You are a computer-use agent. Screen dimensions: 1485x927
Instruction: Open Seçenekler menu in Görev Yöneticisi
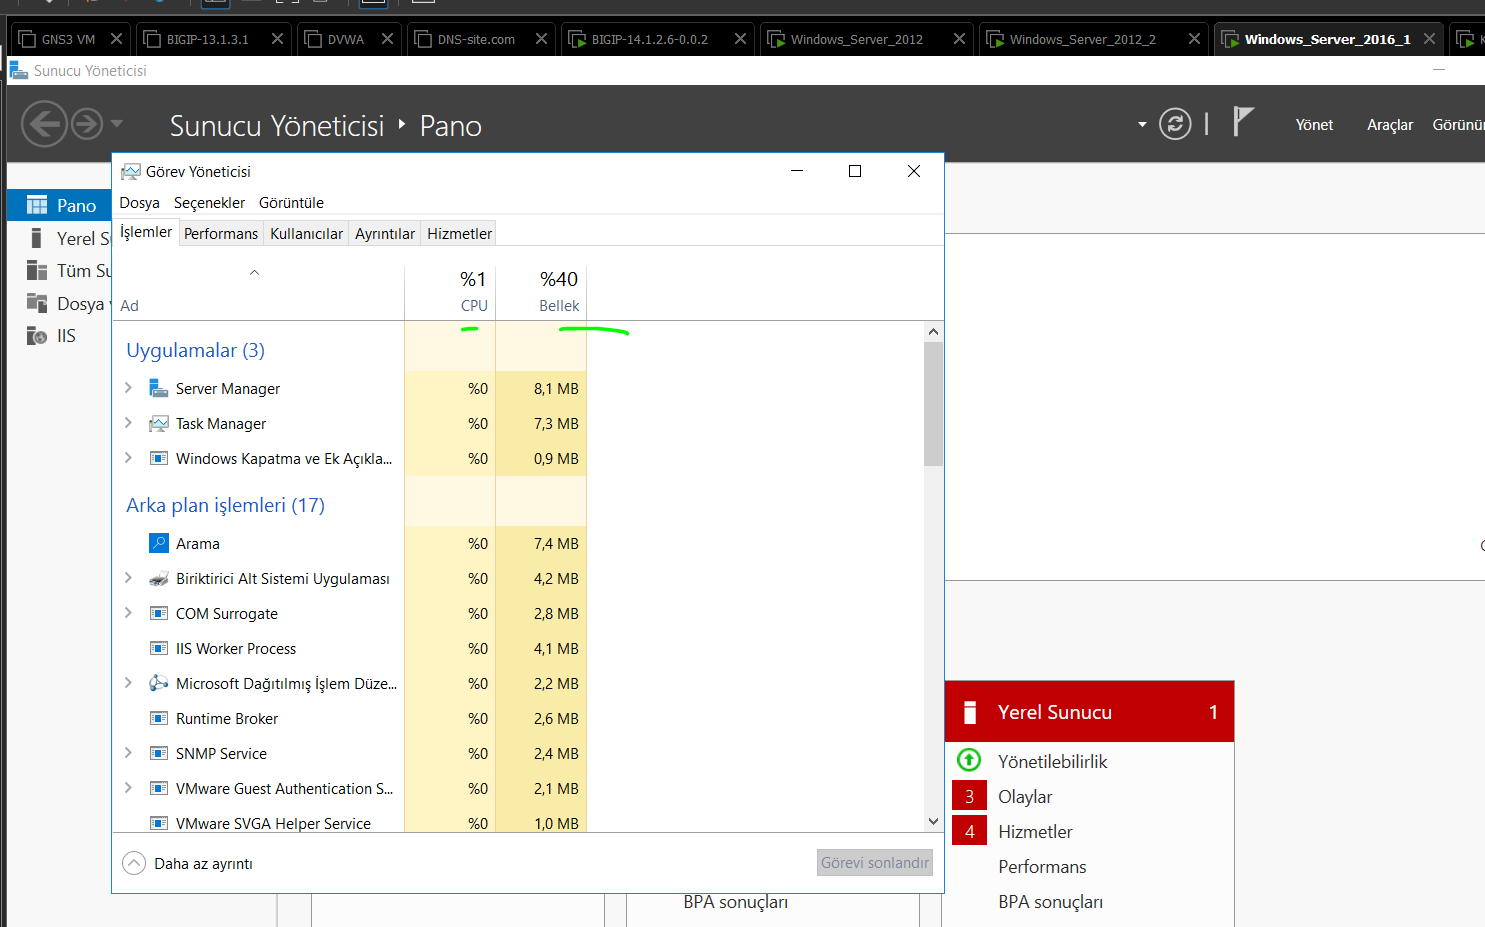coord(209,203)
